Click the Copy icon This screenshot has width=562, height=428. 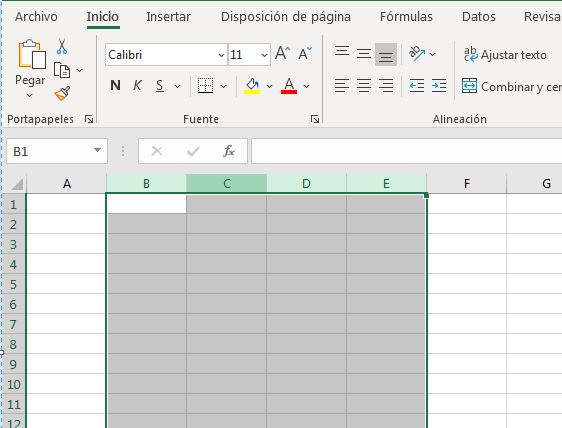(62, 70)
